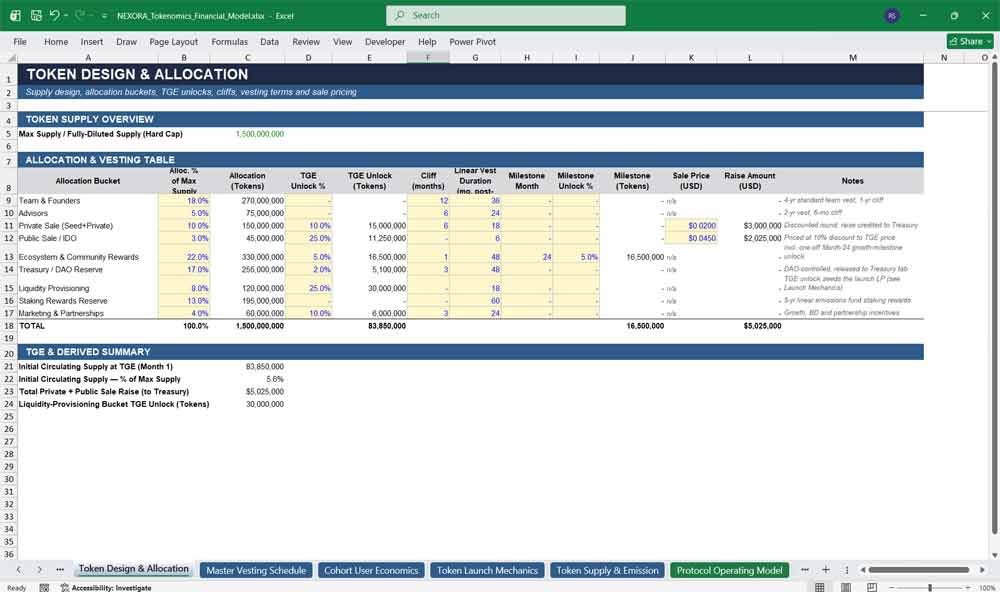
Task: Switch to Token Launch Mechanics sheet
Action: [487, 570]
